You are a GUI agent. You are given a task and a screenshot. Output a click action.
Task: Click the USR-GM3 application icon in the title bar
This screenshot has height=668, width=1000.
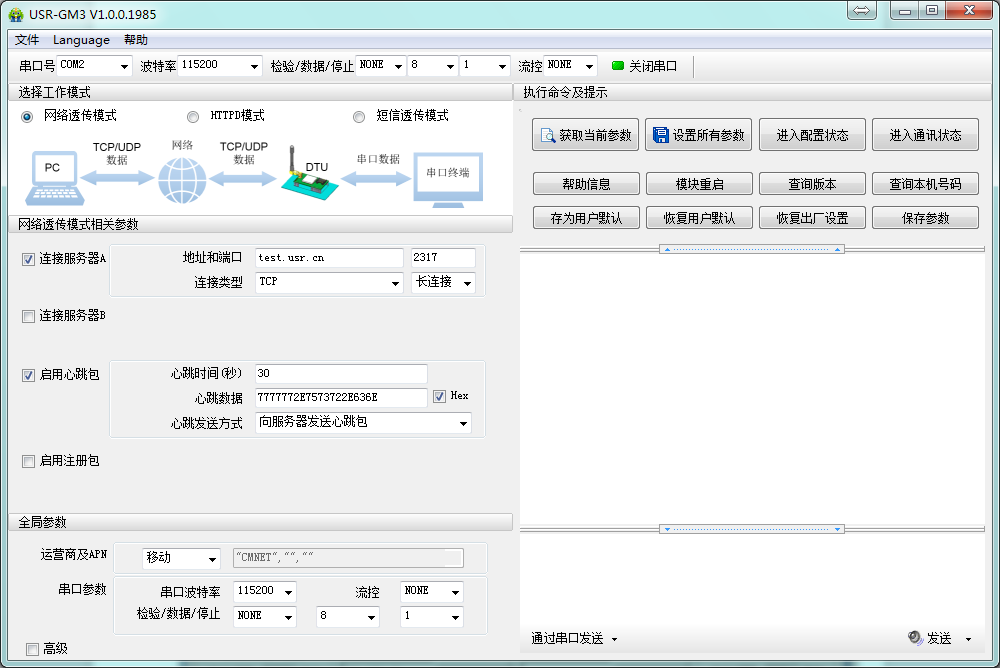14,13
